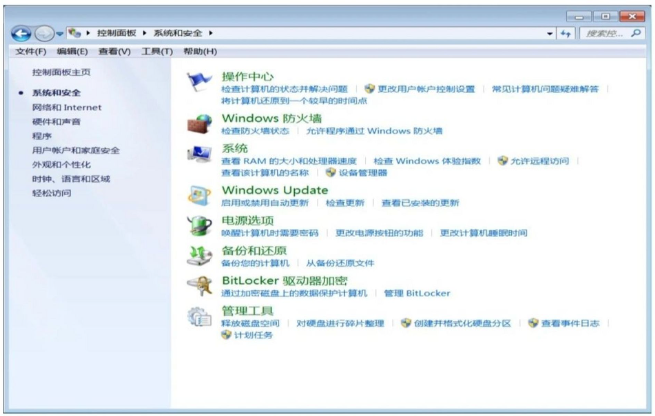This screenshot has width=655, height=416.
Task: Open the 操作中心 heading link
Action: click(248, 76)
